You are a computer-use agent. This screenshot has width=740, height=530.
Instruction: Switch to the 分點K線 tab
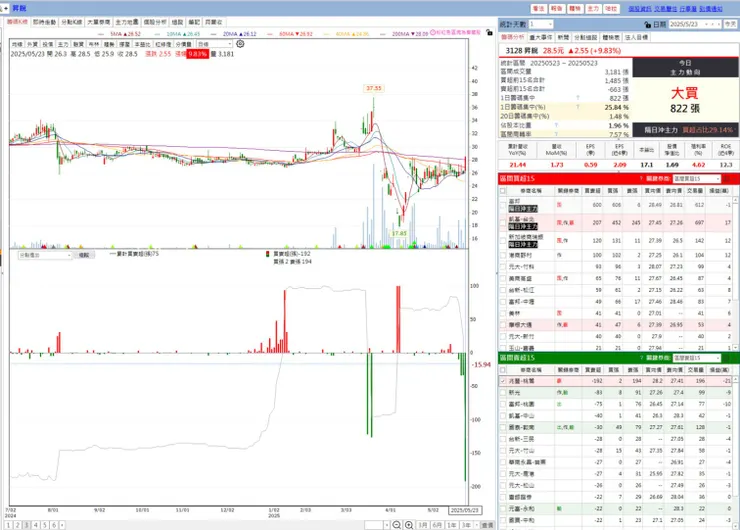tap(72, 22)
